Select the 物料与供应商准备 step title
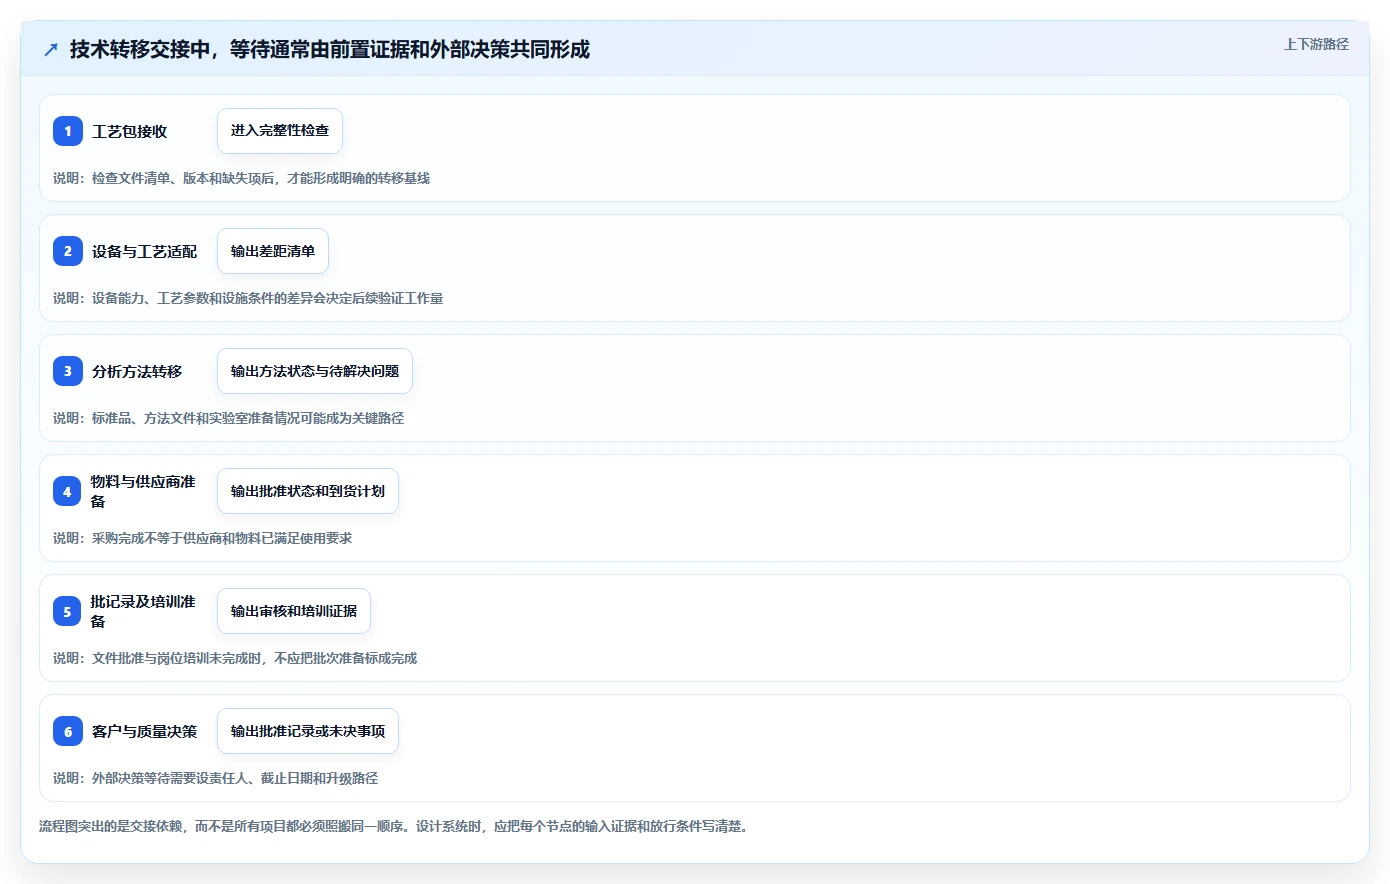Screen dimensions: 1390x884 tap(143, 491)
